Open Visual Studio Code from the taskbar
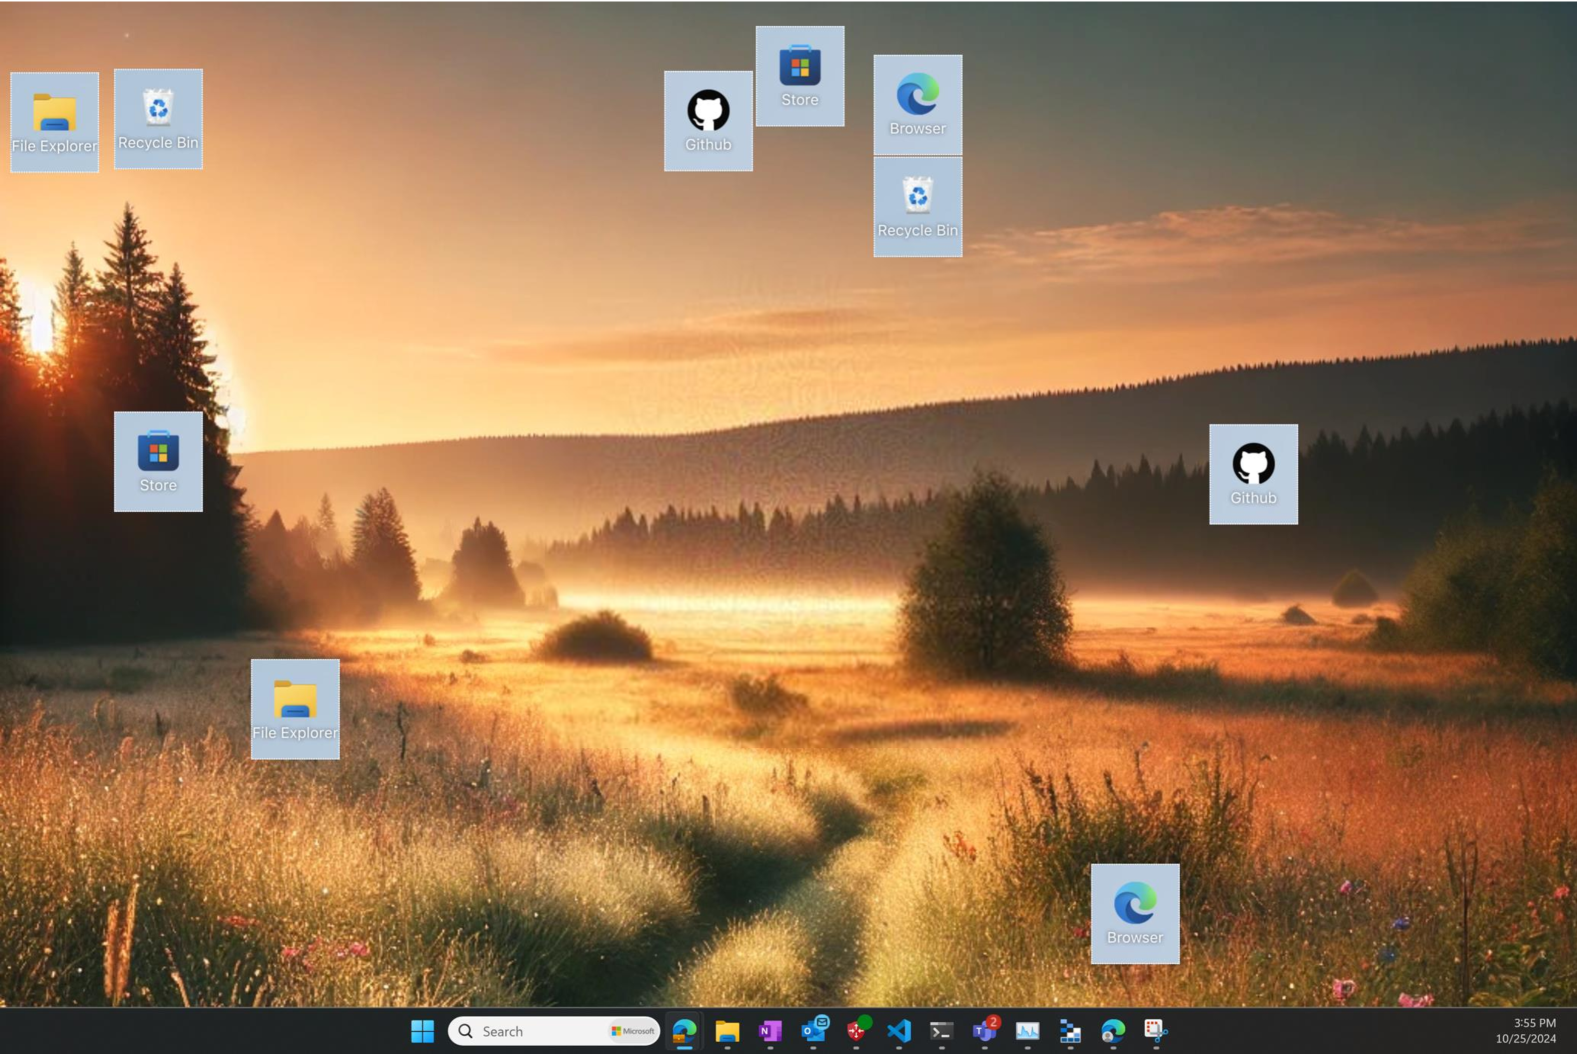The width and height of the screenshot is (1577, 1057). coord(898,1031)
